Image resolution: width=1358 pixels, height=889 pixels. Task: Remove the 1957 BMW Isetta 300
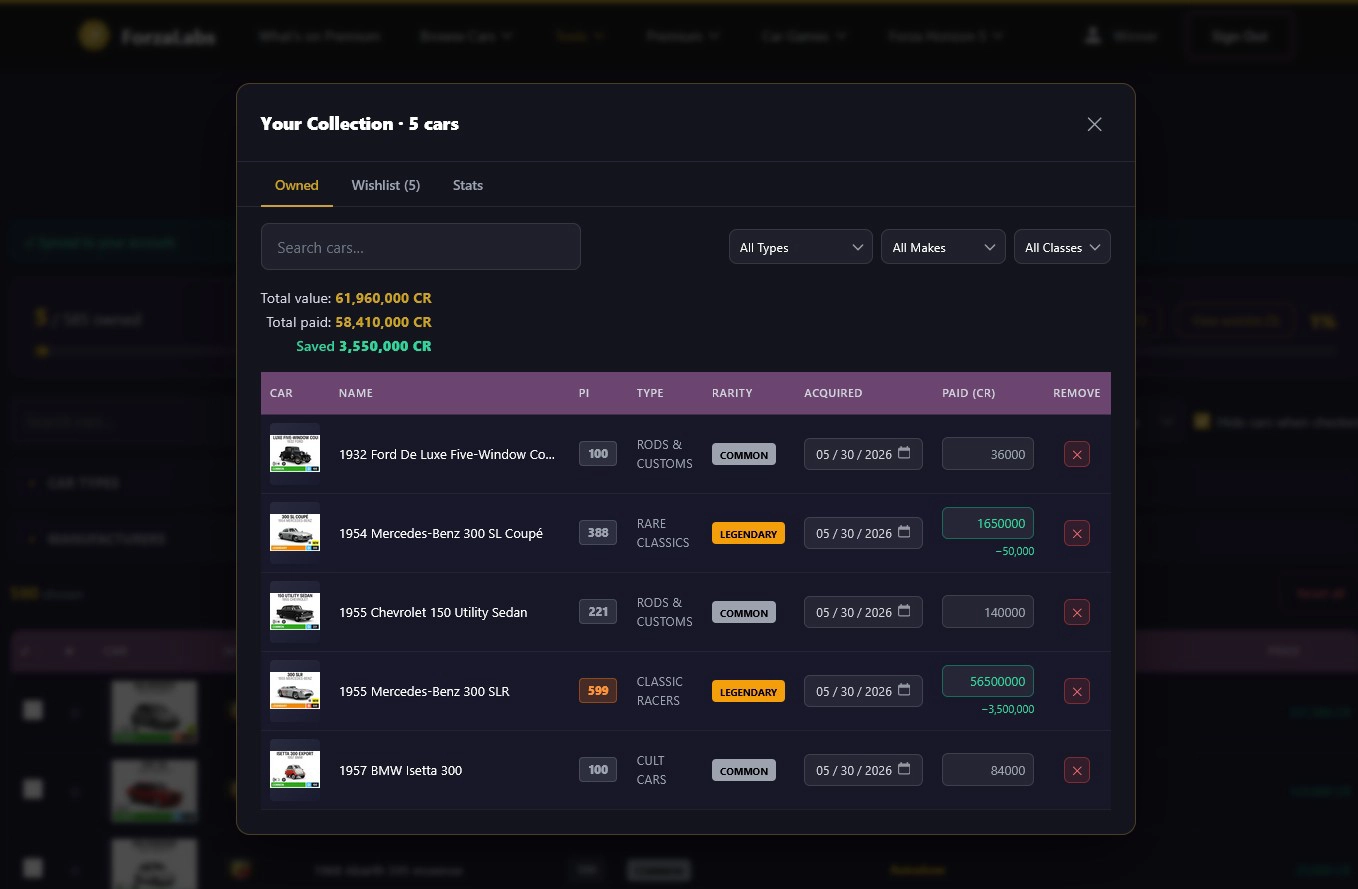(1077, 770)
